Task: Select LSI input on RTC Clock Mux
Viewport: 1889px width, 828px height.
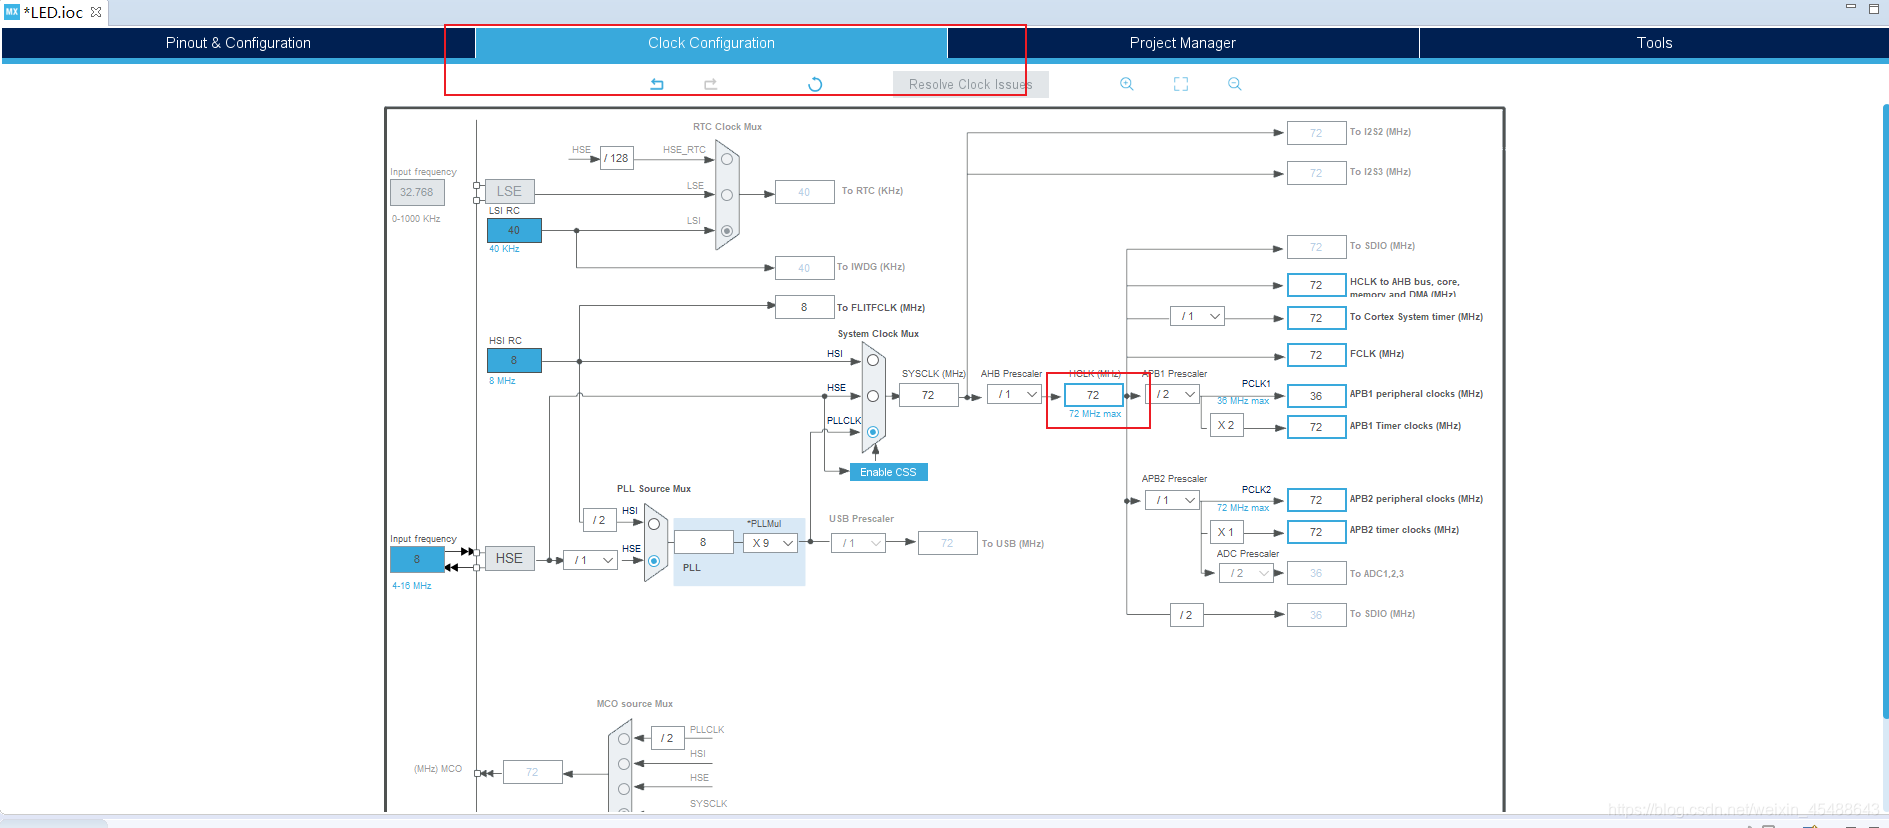Action: click(727, 231)
